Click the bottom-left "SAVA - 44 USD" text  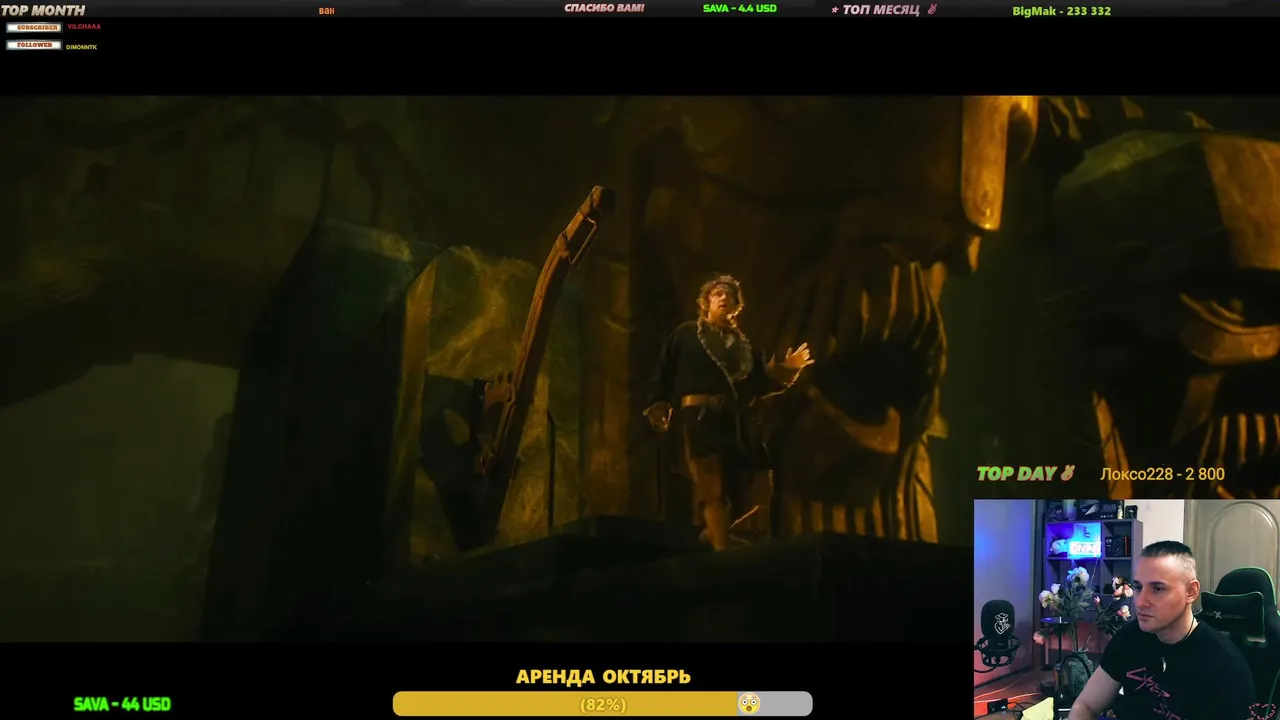coord(122,704)
